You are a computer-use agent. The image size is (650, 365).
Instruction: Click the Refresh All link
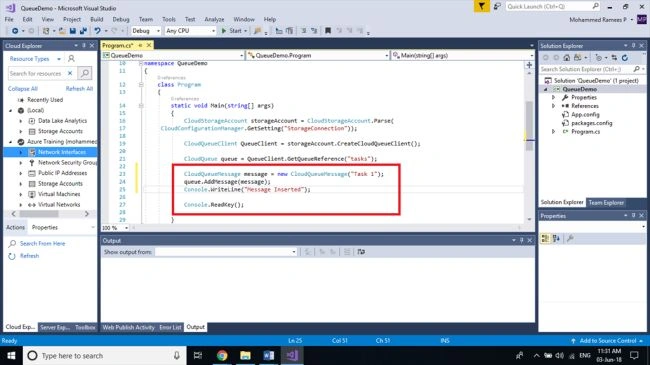point(79,89)
